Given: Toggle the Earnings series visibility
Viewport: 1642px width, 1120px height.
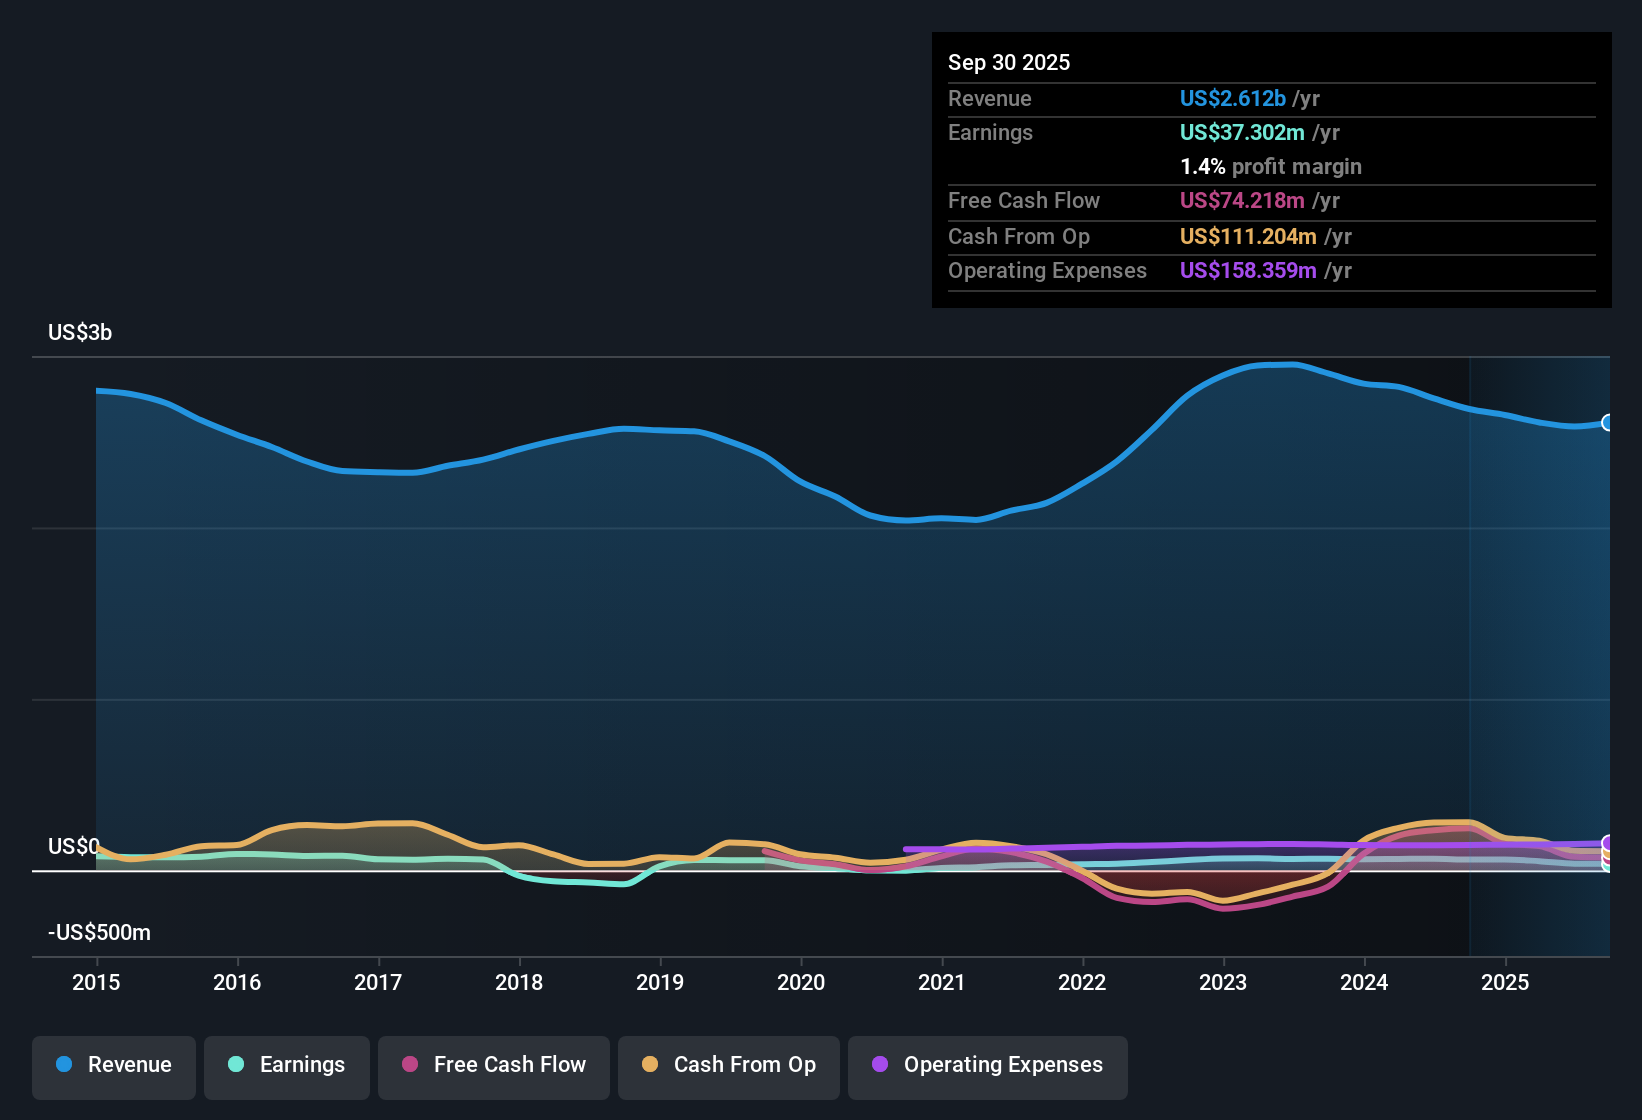Looking at the screenshot, I should tap(286, 1065).
